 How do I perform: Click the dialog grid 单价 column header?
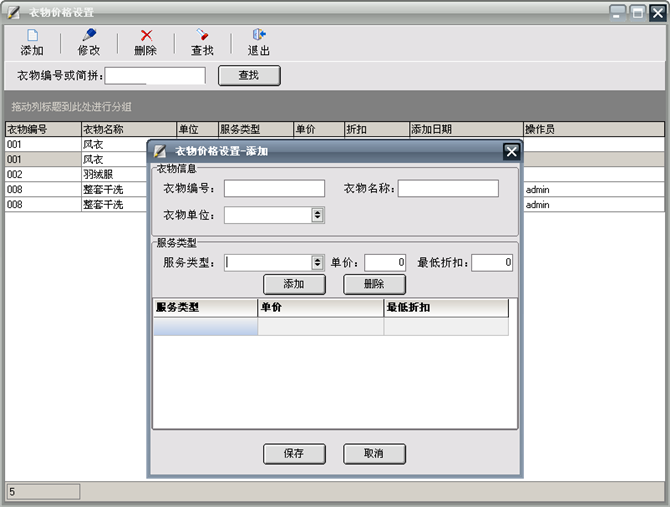click(x=320, y=308)
